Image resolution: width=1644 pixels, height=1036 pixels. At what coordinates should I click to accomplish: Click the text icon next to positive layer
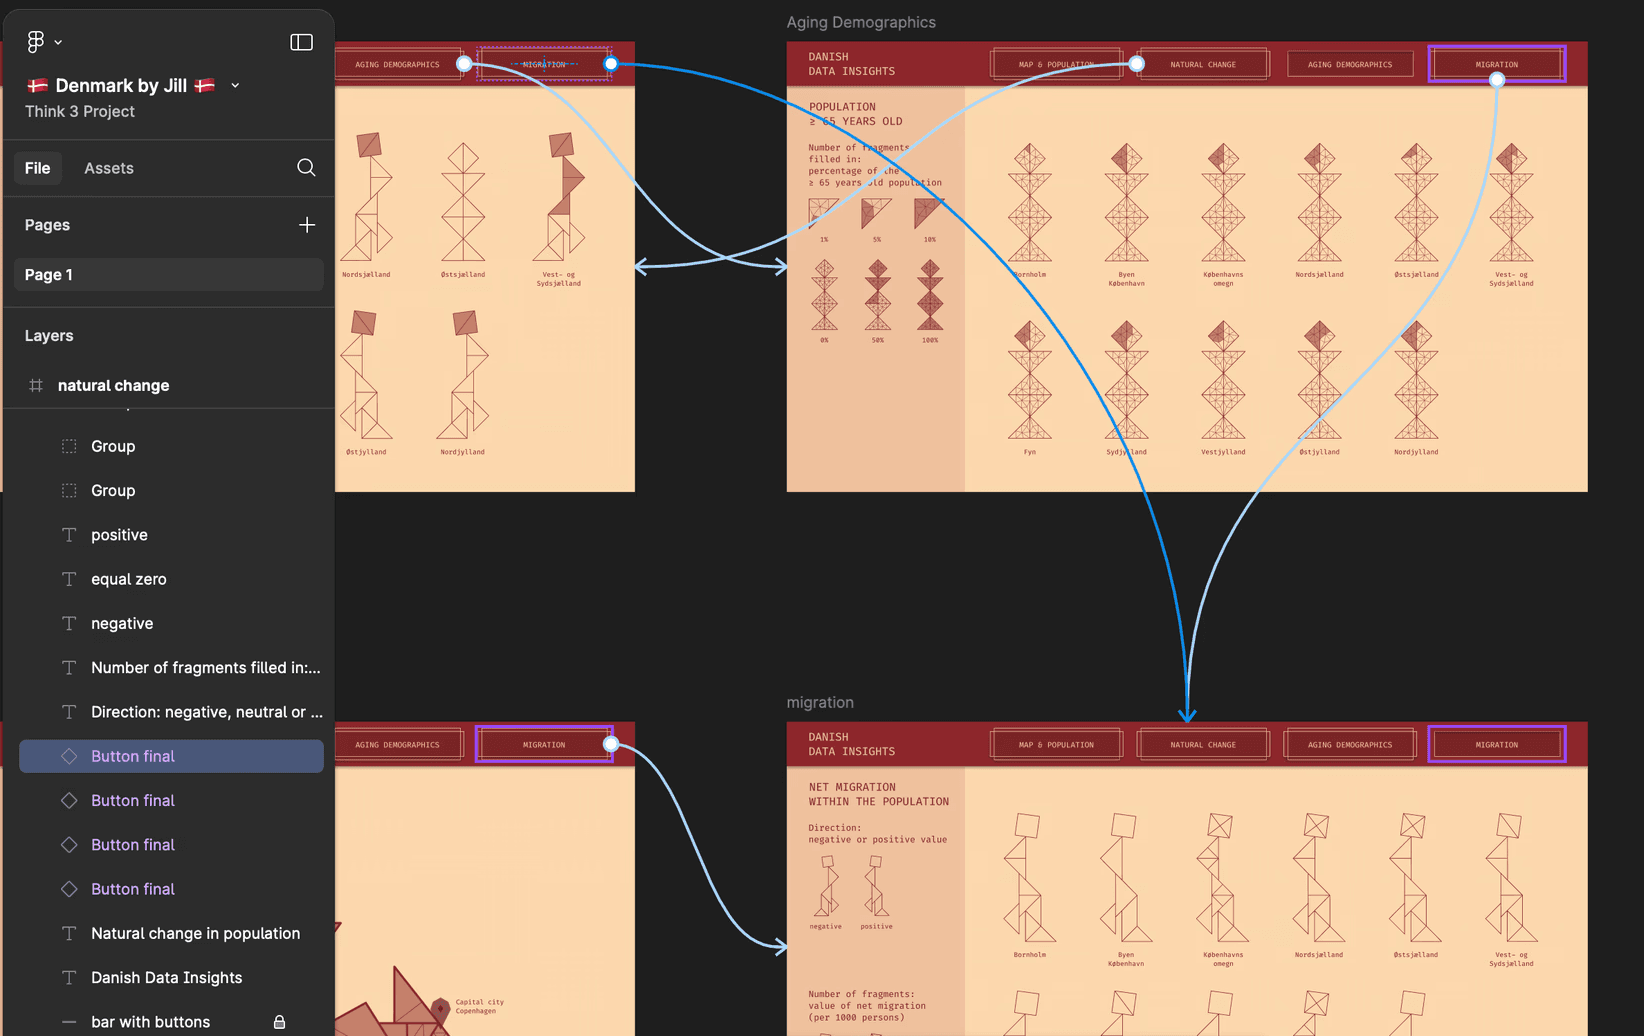pyautogui.click(x=69, y=535)
